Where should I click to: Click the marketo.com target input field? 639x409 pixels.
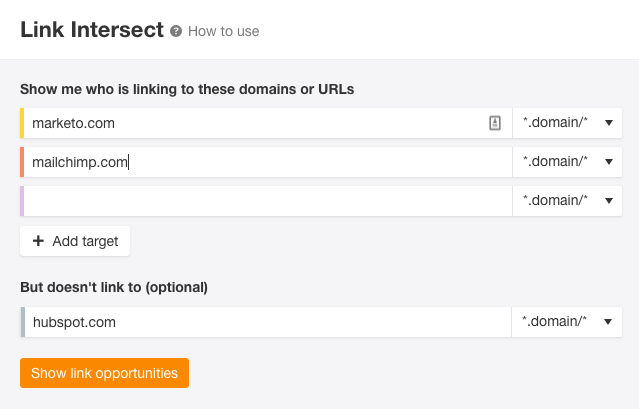[x=268, y=123]
